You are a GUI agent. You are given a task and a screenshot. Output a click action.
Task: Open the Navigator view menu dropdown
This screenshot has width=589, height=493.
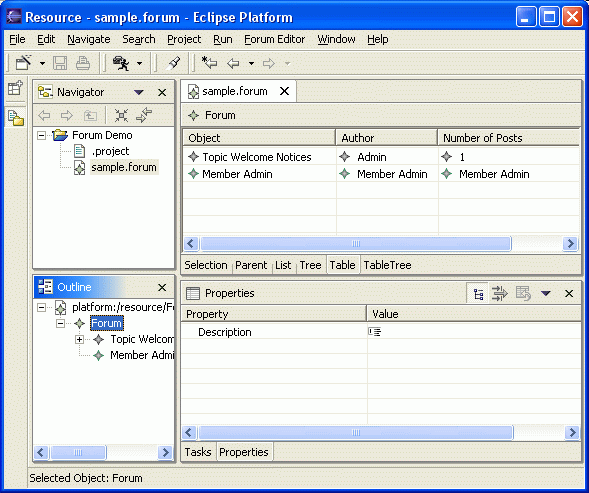(139, 92)
